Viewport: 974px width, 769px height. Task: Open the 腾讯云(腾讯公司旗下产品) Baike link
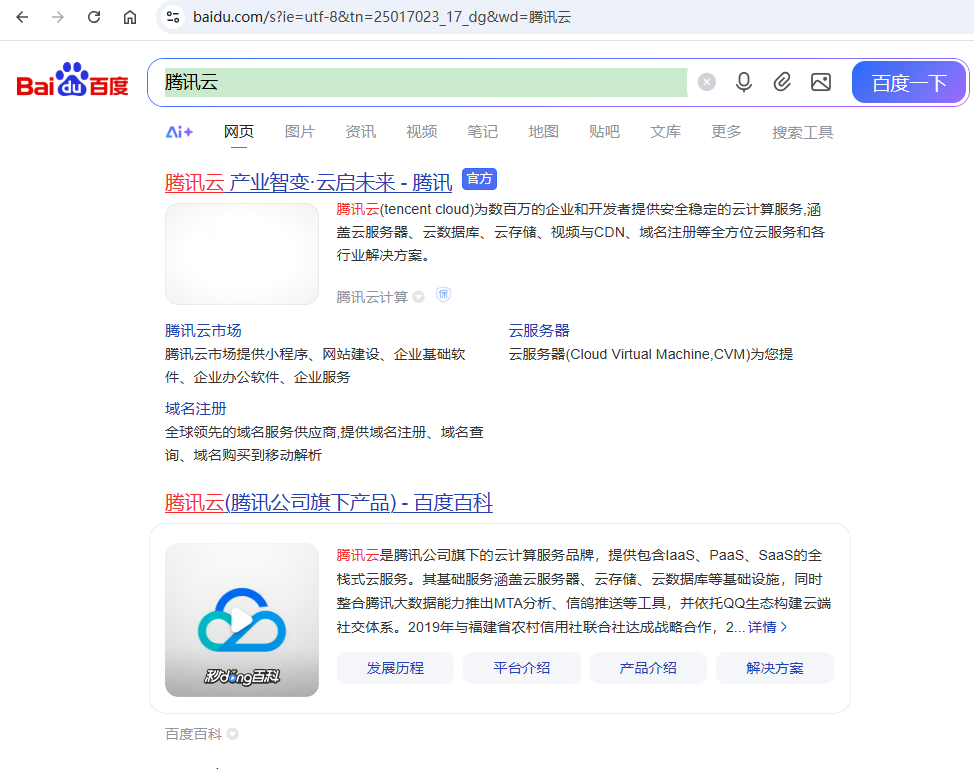pos(328,503)
